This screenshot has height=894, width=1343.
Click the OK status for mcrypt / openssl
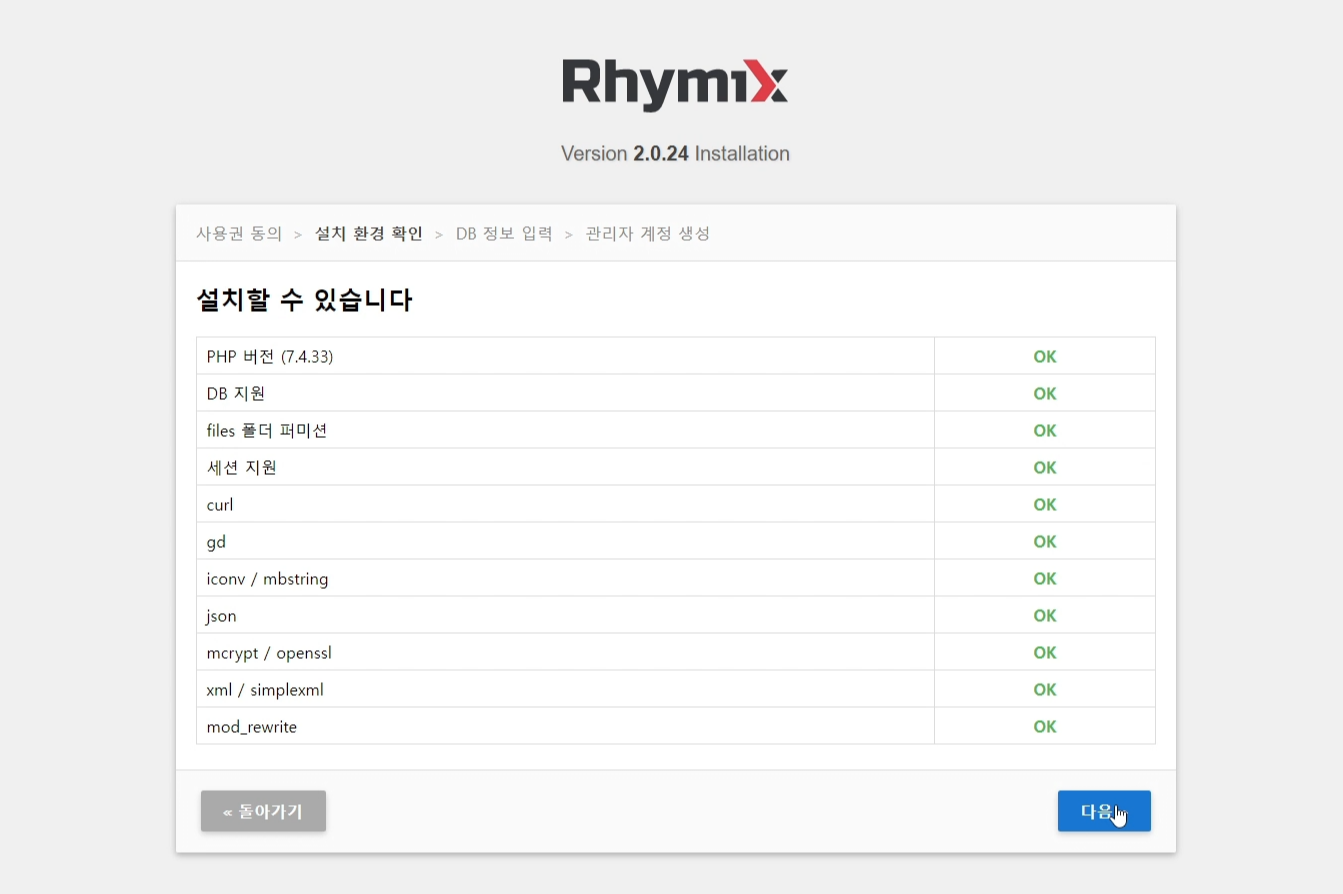point(1045,653)
